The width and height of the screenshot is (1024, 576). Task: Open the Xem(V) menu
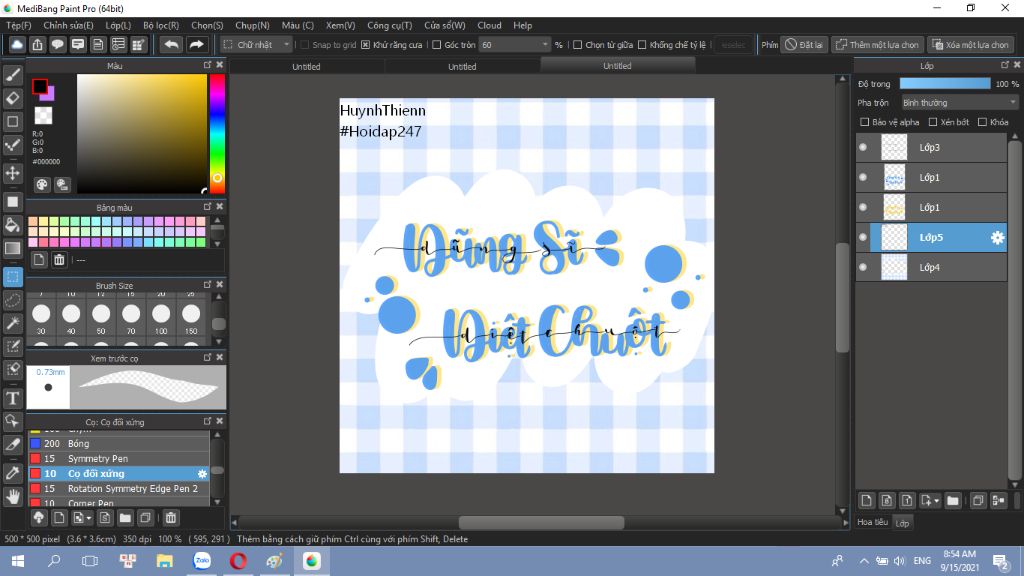click(x=340, y=25)
